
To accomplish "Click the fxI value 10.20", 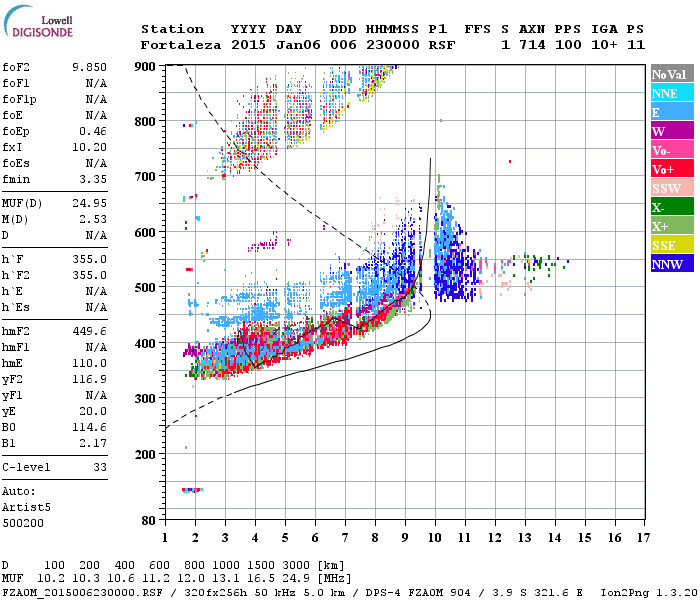I will click(89, 147).
